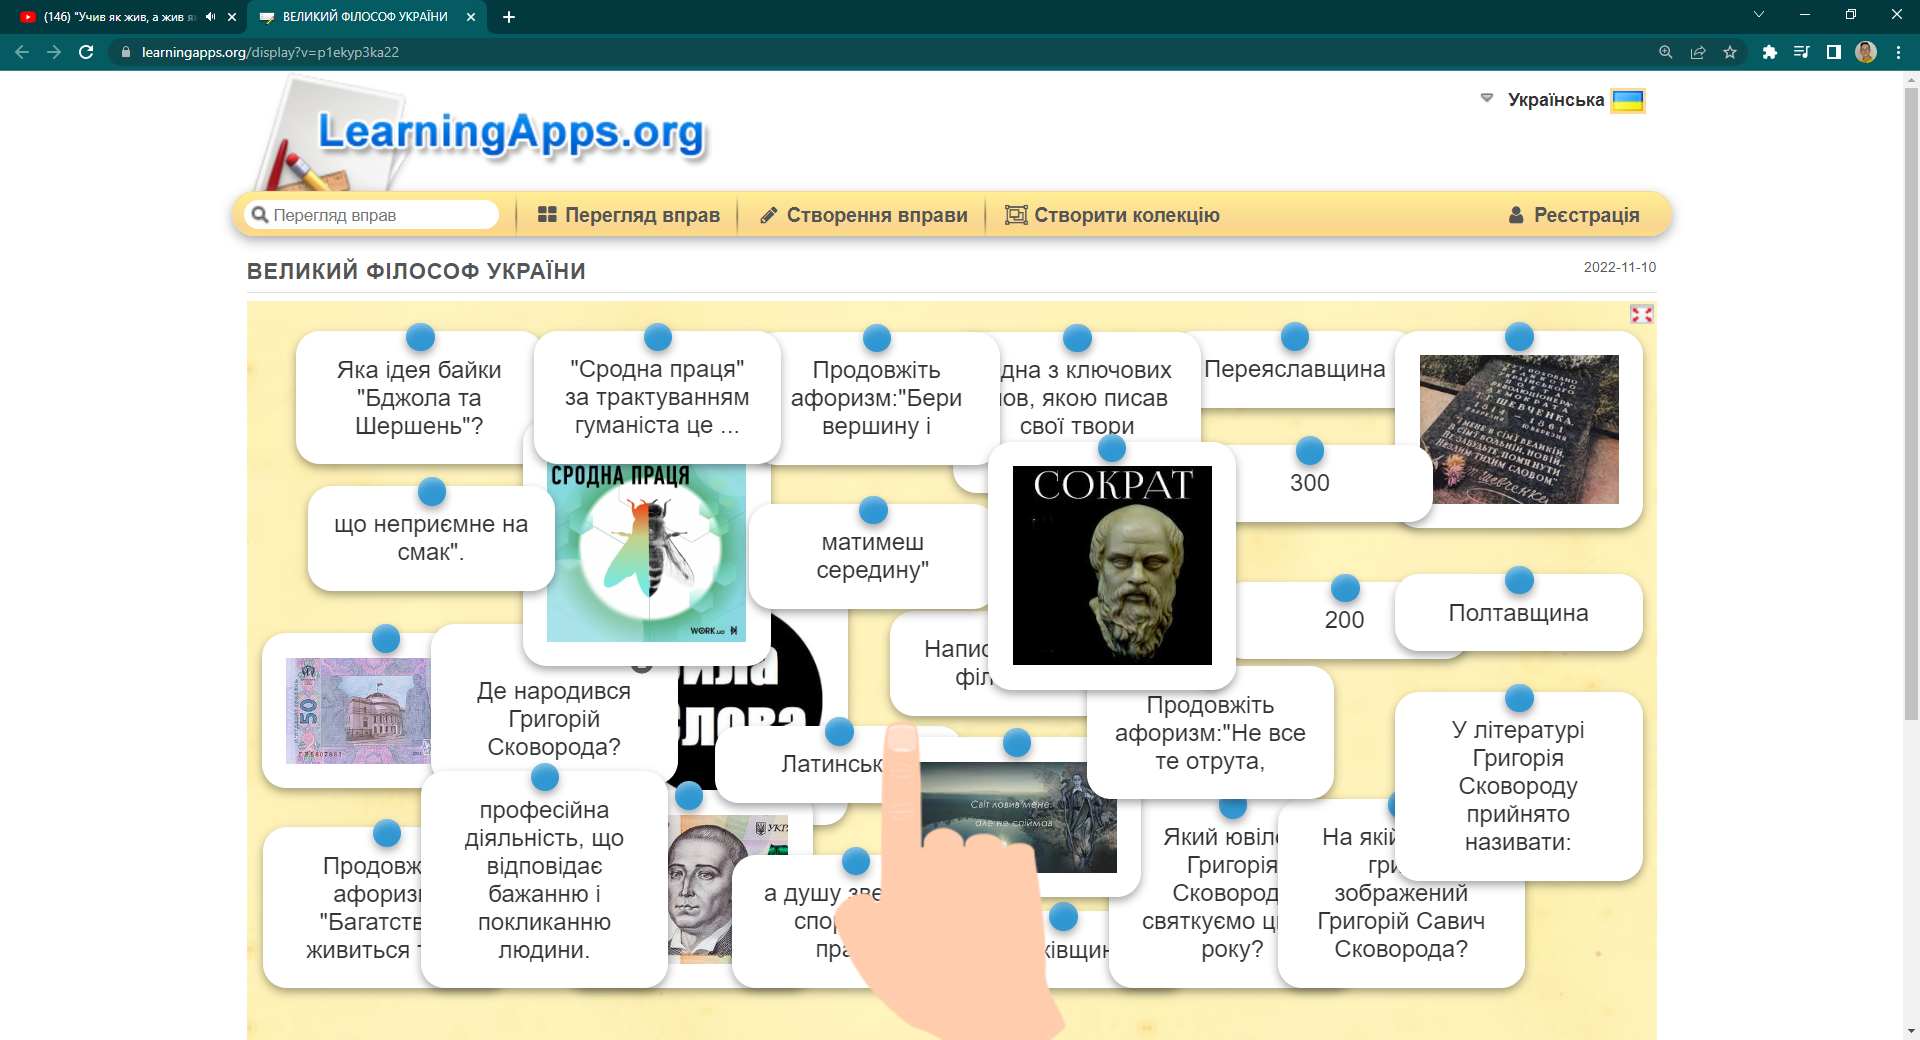Expand the tab search chevron
This screenshot has width=1920, height=1040.
(x=1759, y=15)
